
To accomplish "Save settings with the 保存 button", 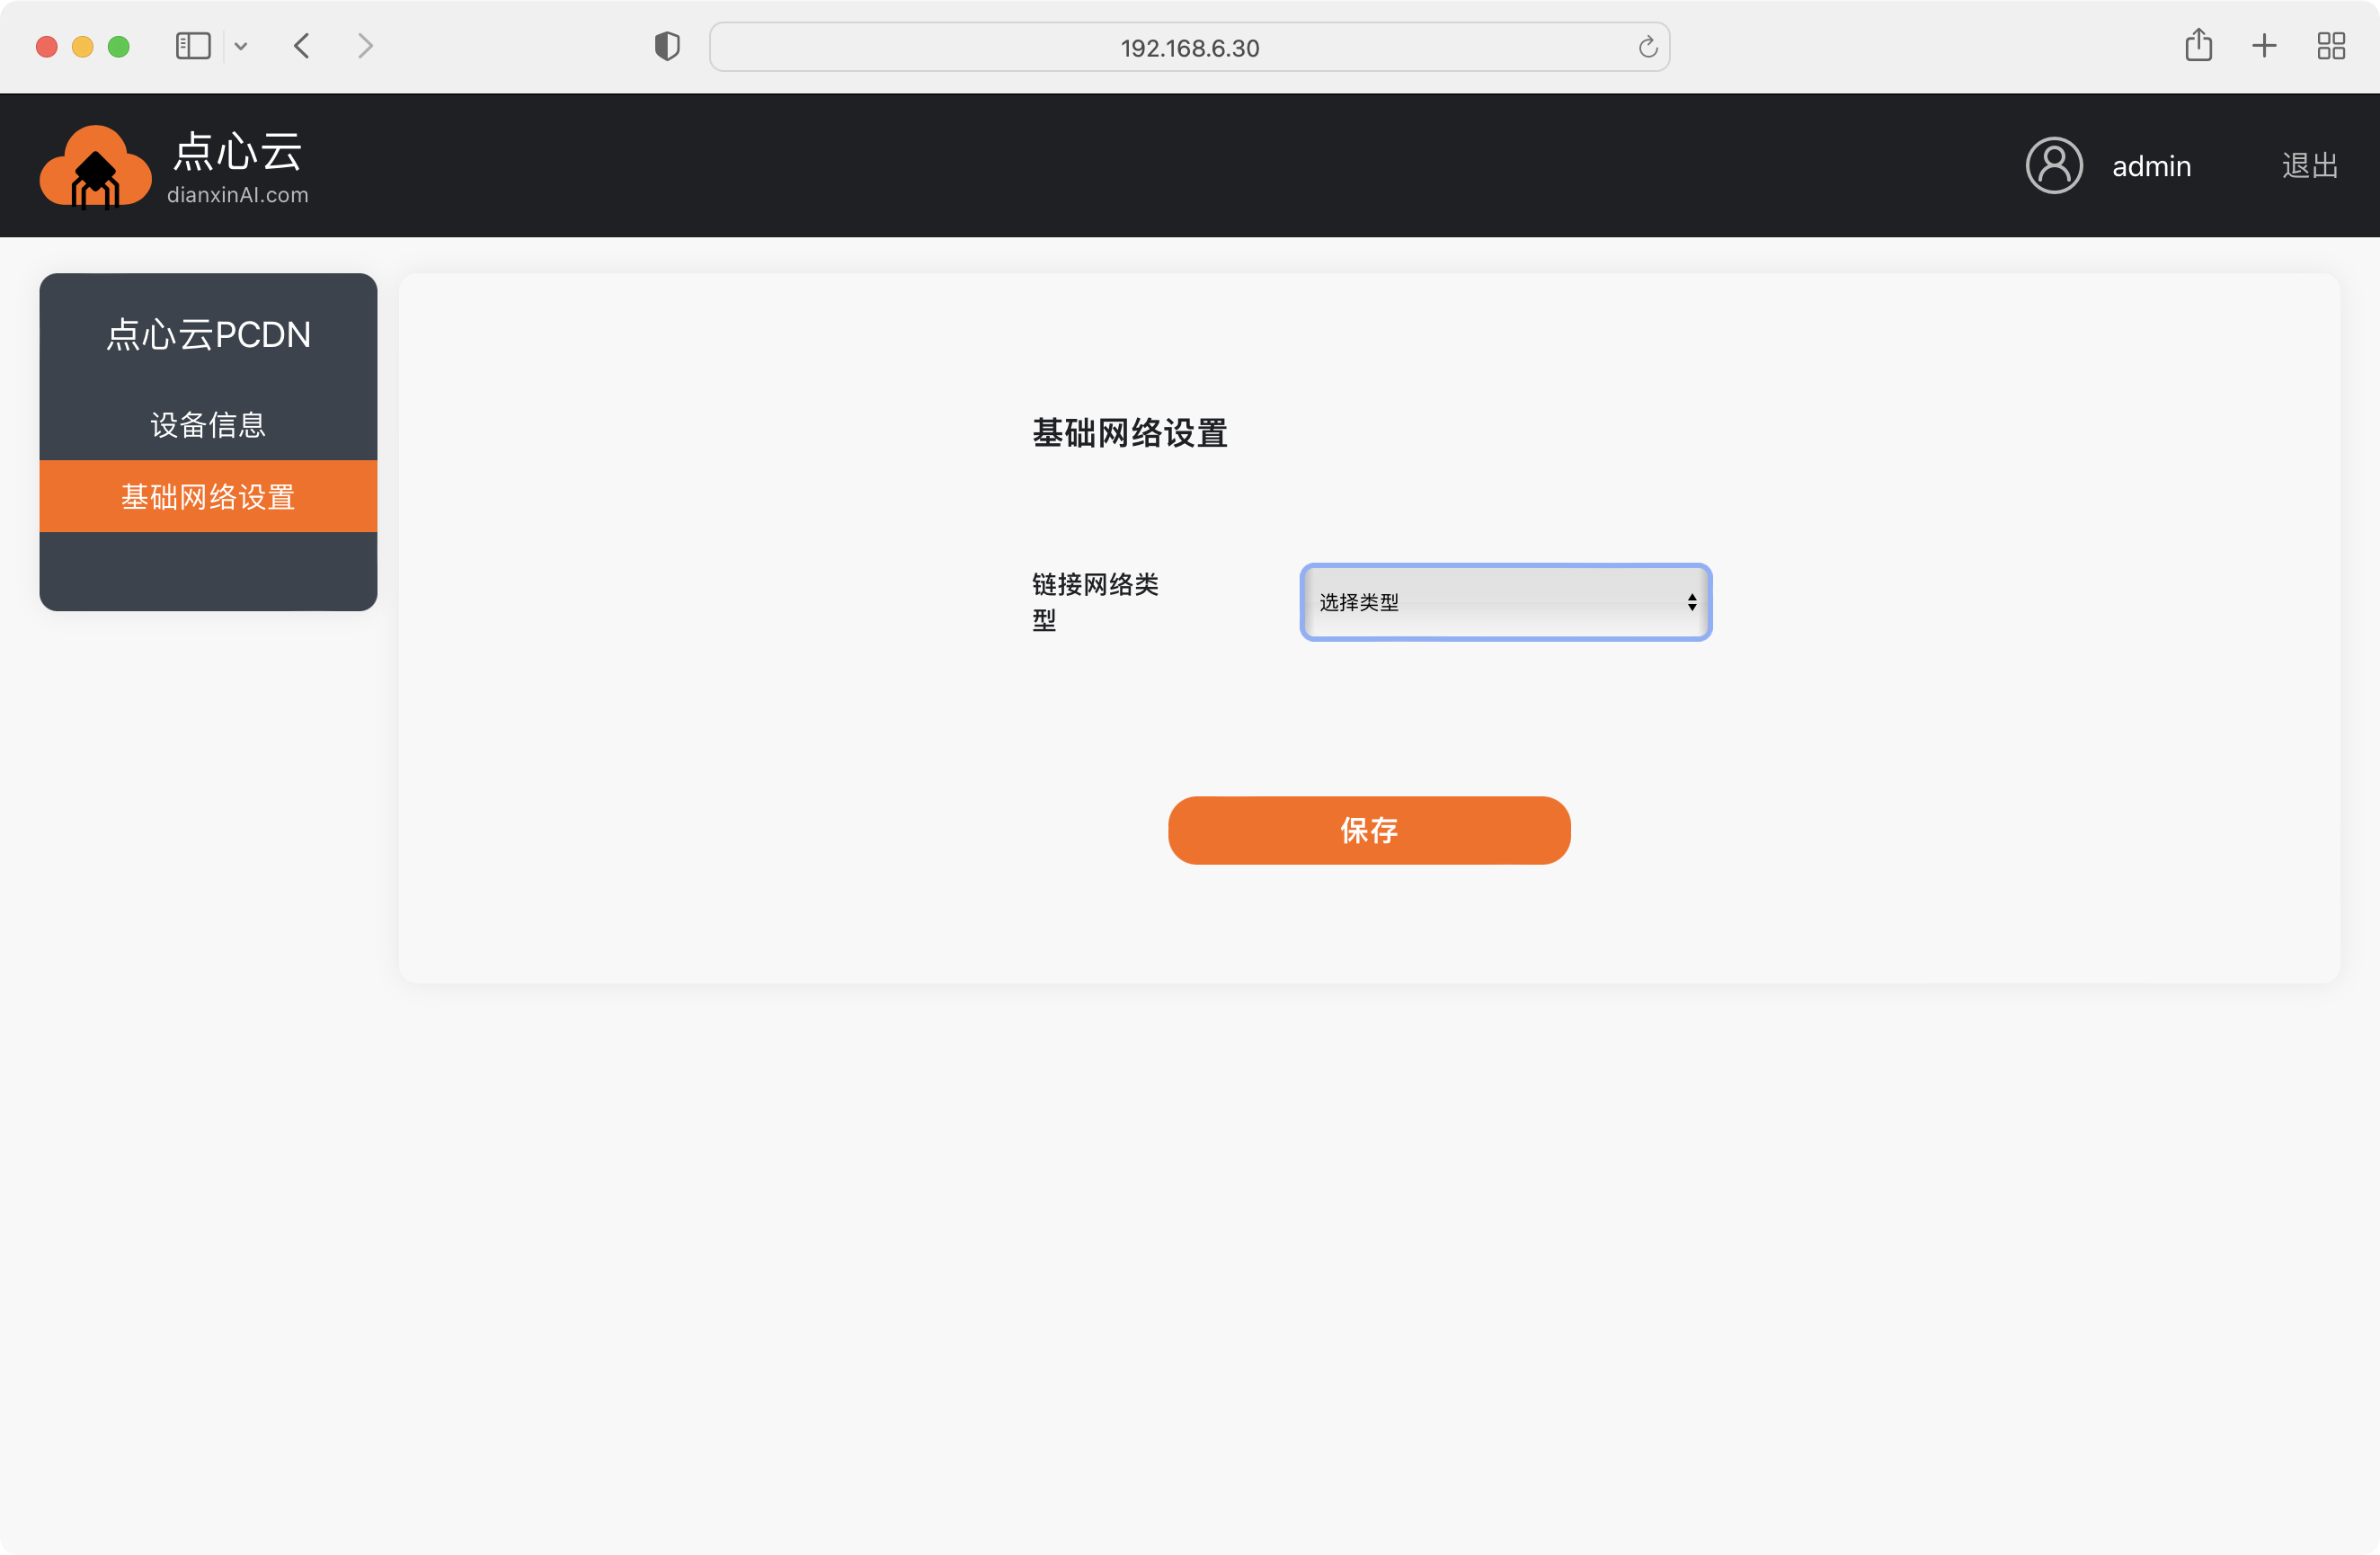I will pyautogui.click(x=1369, y=830).
